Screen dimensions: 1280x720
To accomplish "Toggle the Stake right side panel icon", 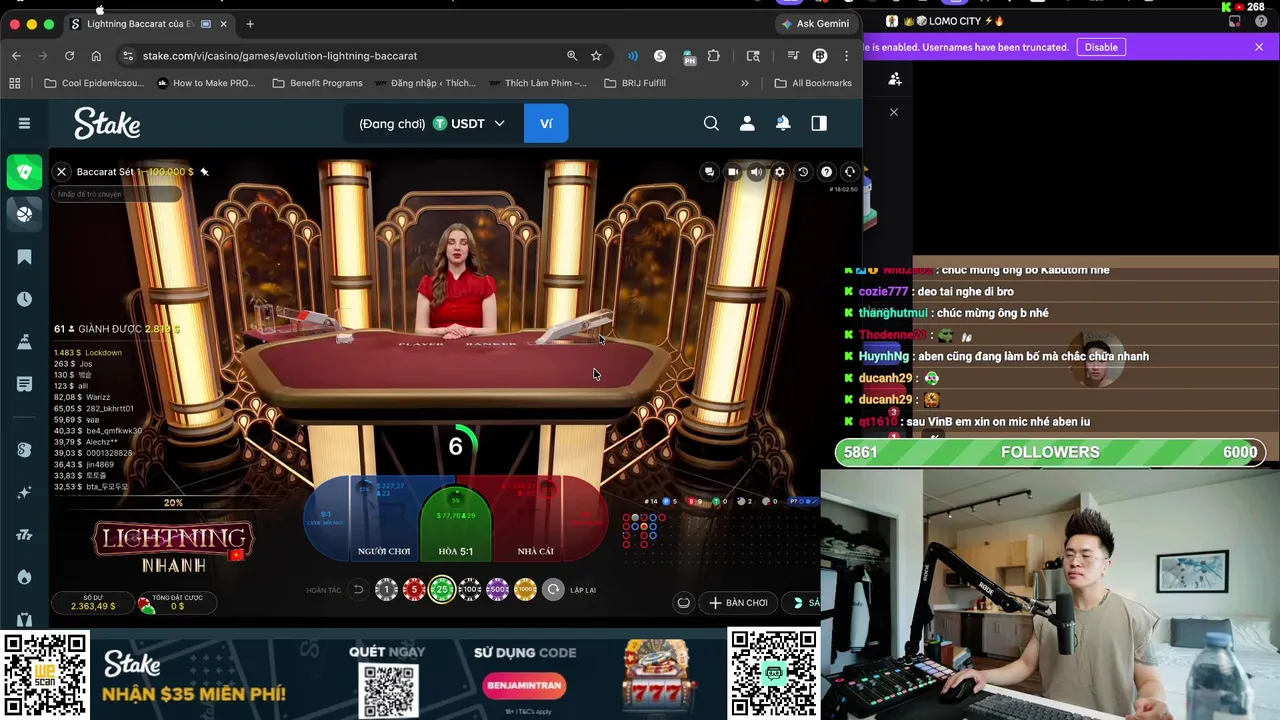I will (819, 123).
